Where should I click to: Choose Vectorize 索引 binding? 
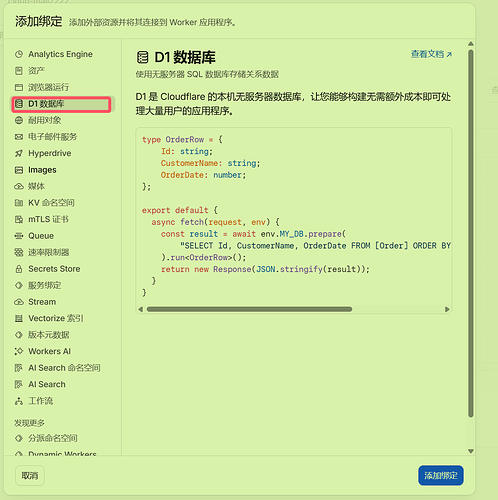pyautogui.click(x=63, y=318)
